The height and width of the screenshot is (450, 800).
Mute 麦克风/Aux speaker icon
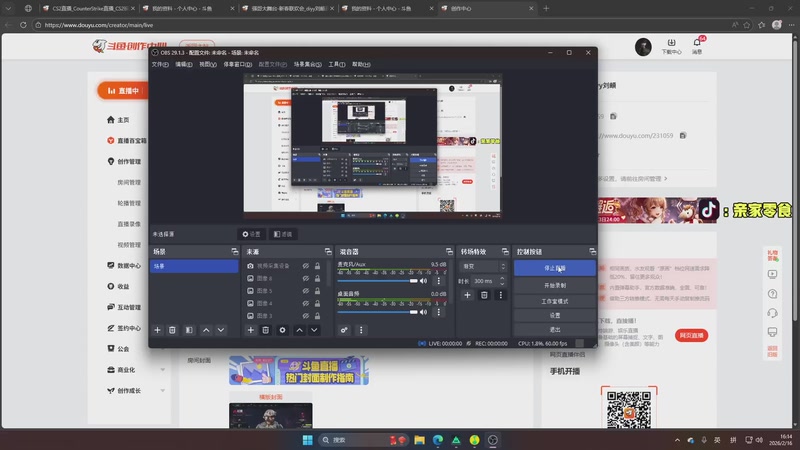tap(423, 281)
